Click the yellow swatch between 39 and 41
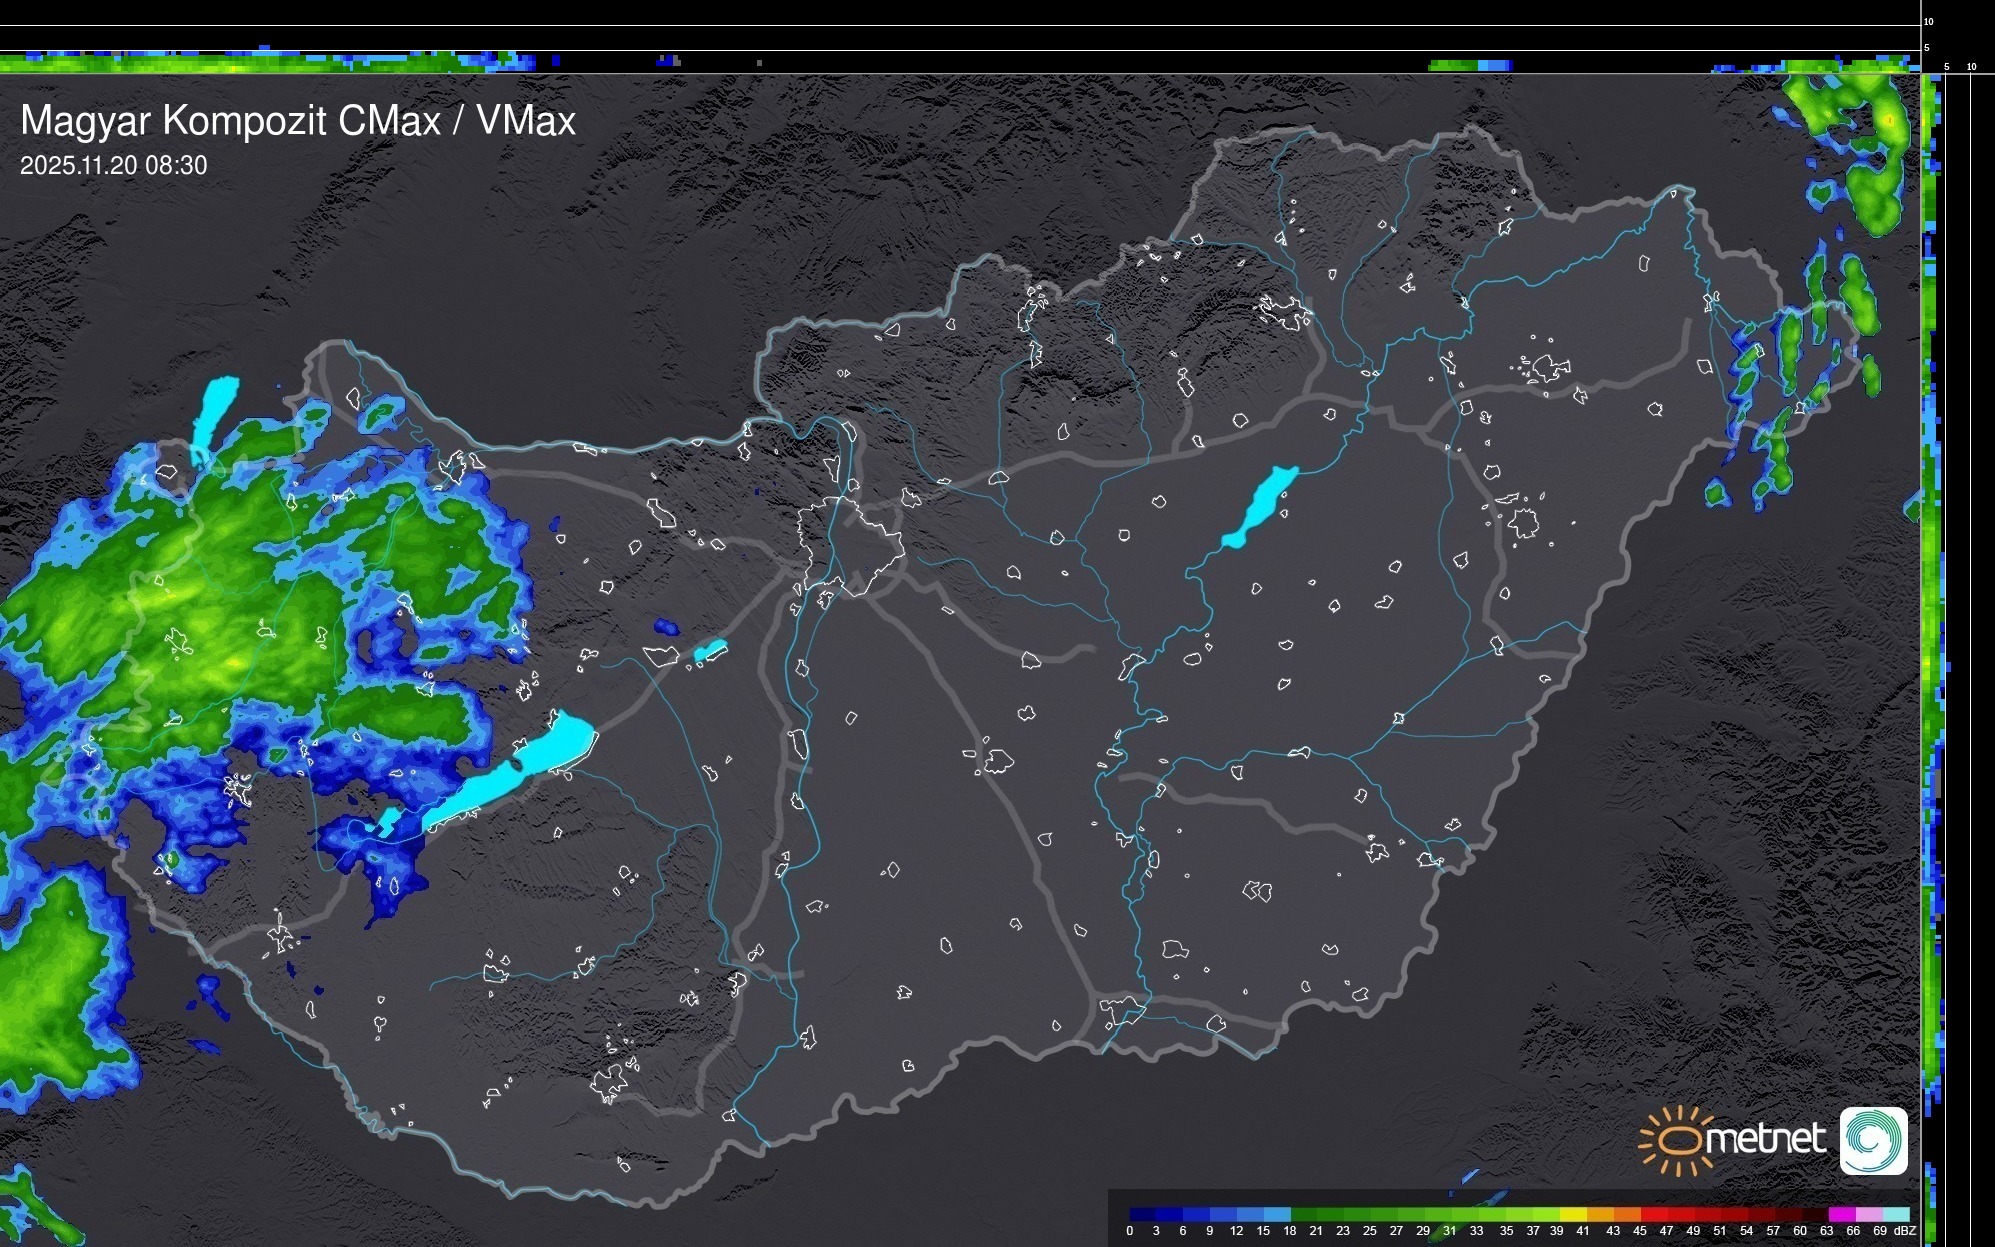1995x1247 pixels. point(1573,1214)
